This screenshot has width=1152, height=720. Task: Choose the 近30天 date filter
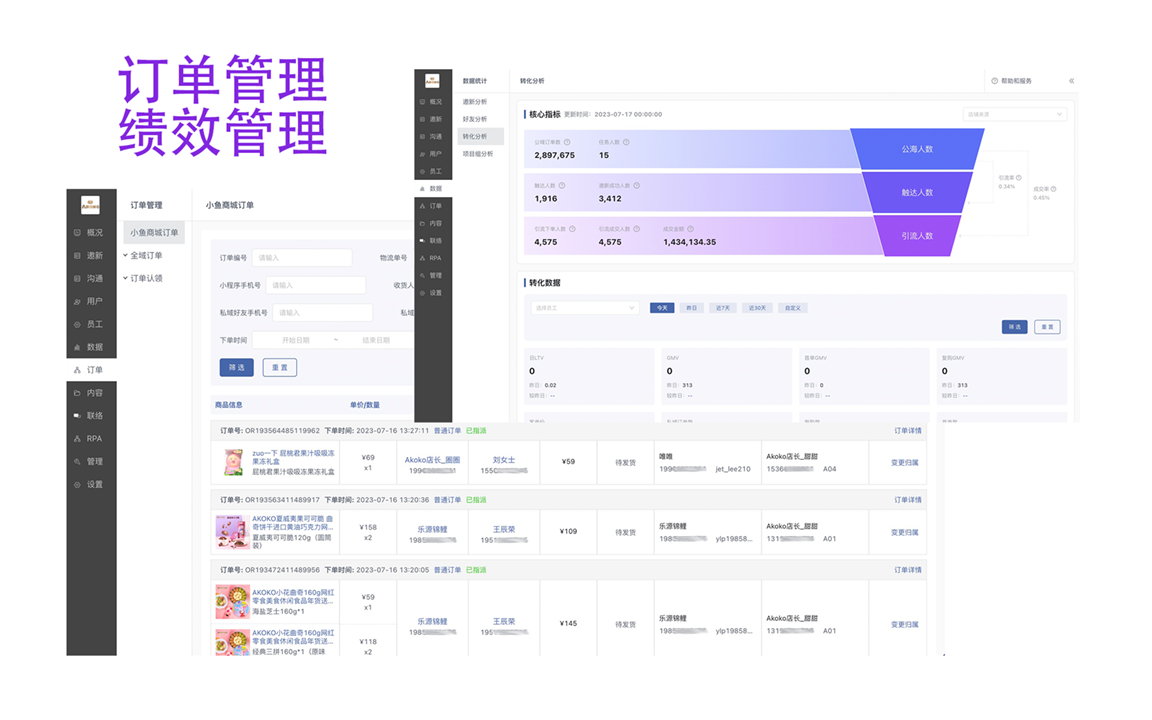pos(758,308)
